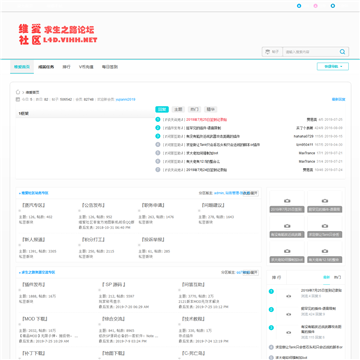Viewport: 360px width, 360px height.
Task: Open the 『新人报道』 forum
Action: tap(33, 239)
